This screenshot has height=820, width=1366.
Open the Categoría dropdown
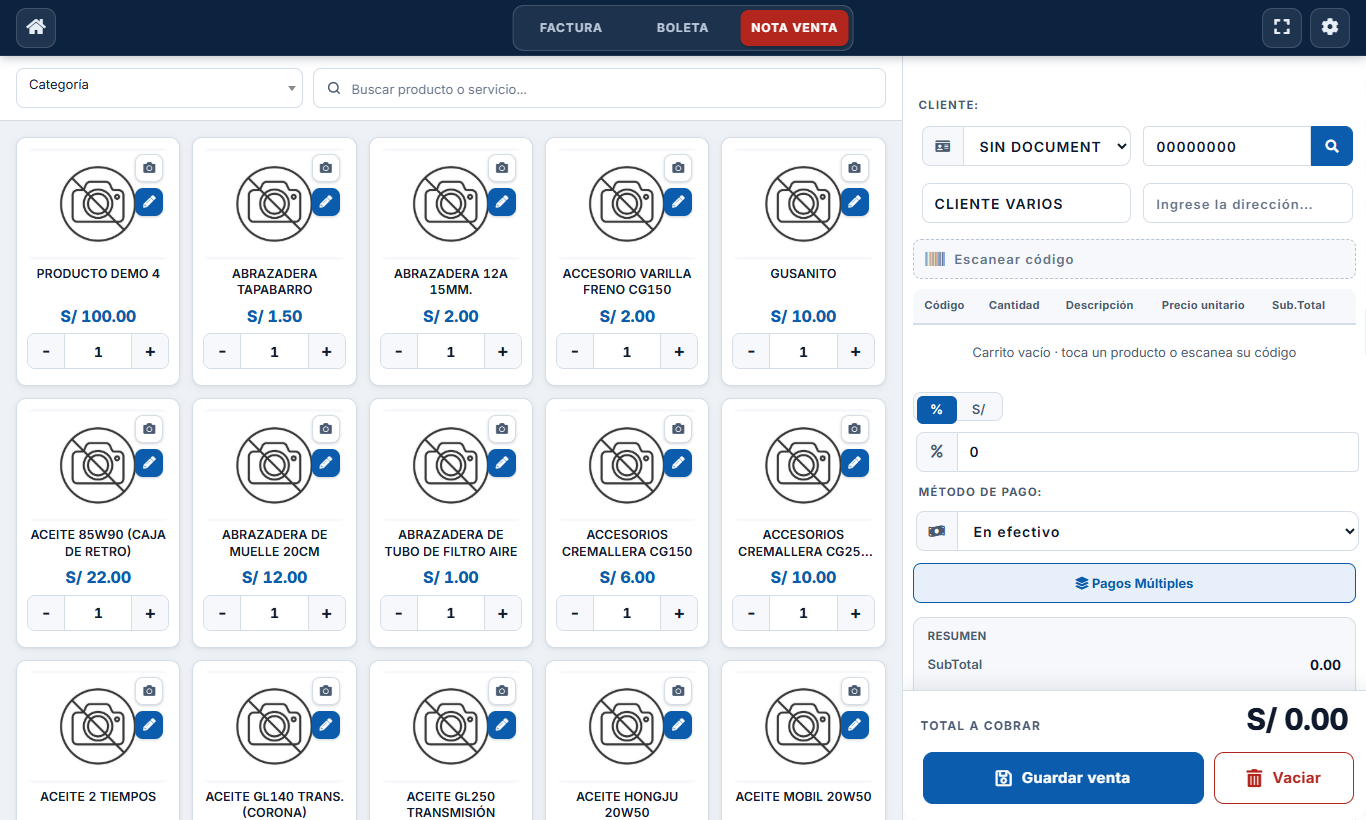159,88
